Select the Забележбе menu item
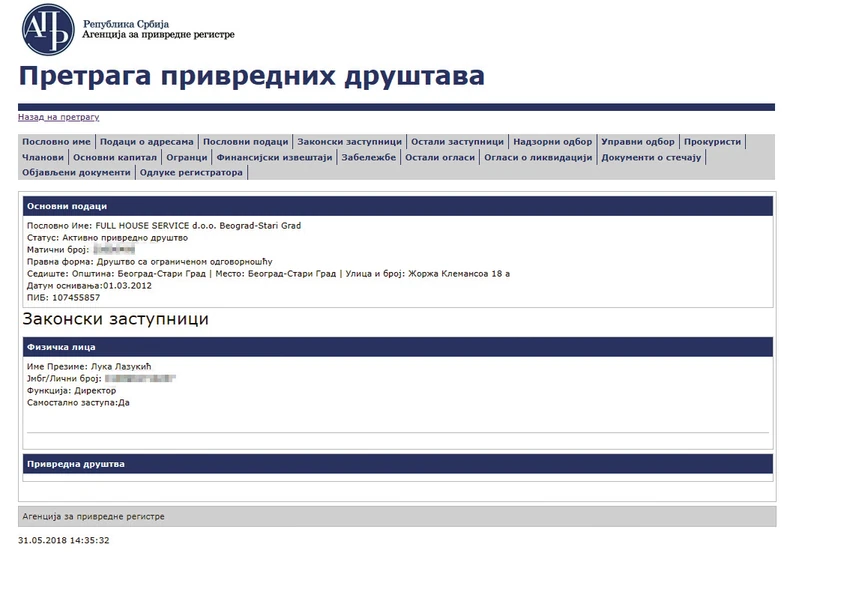 (369, 157)
